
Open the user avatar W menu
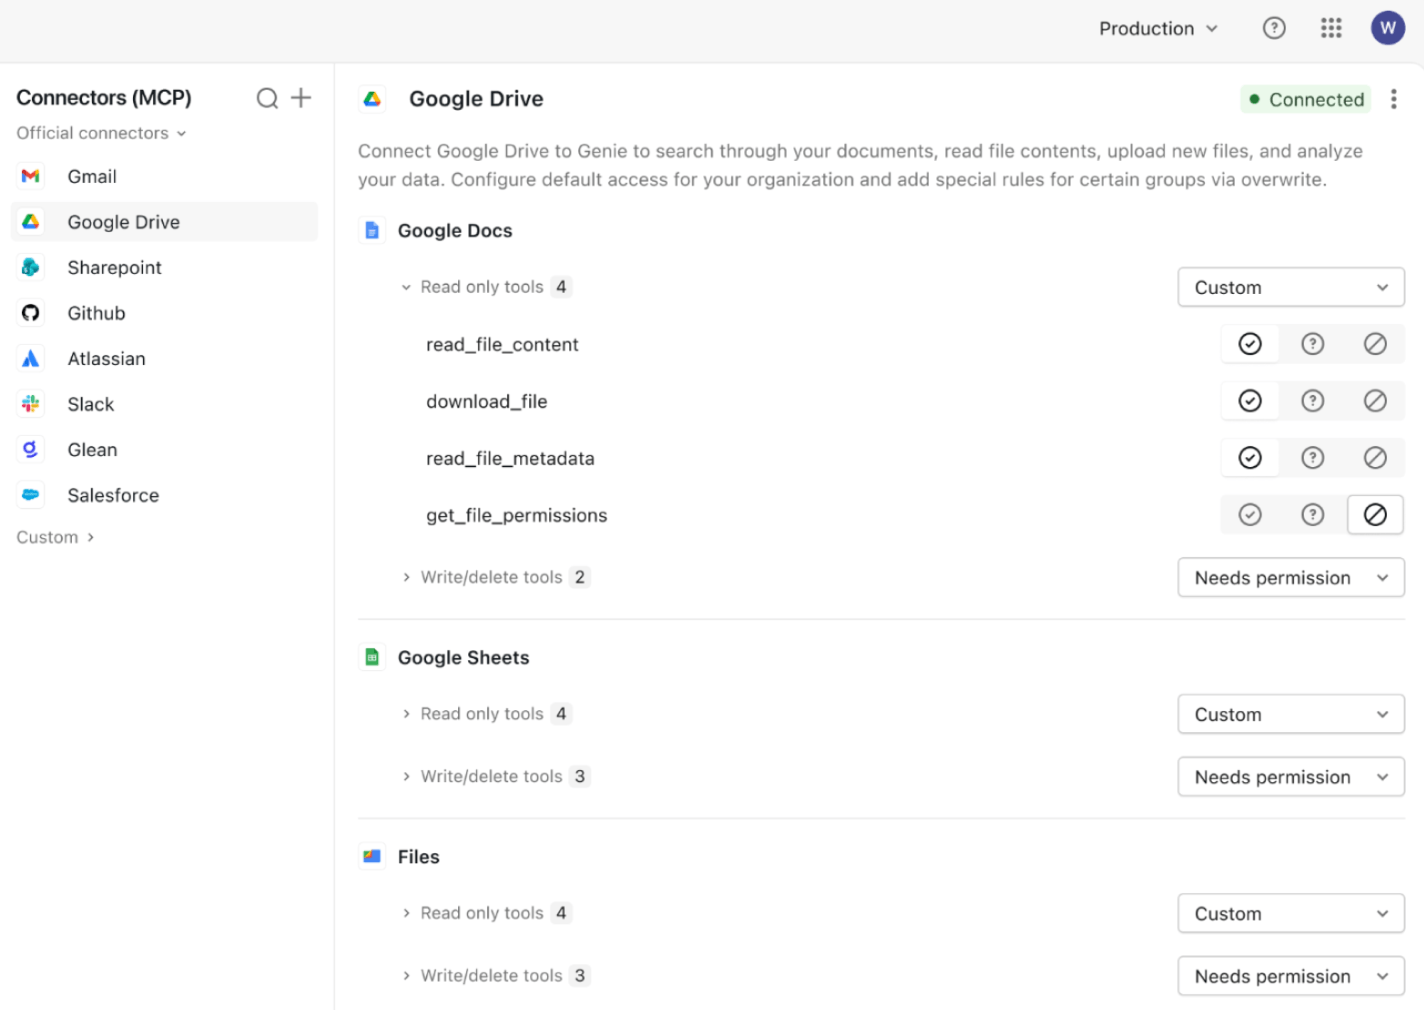(x=1388, y=28)
